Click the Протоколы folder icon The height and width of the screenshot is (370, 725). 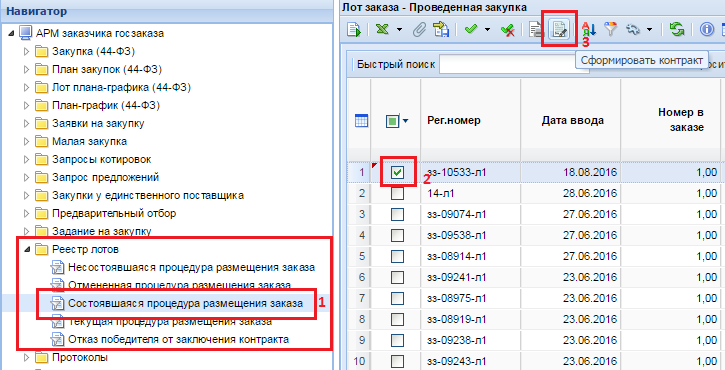[42, 358]
